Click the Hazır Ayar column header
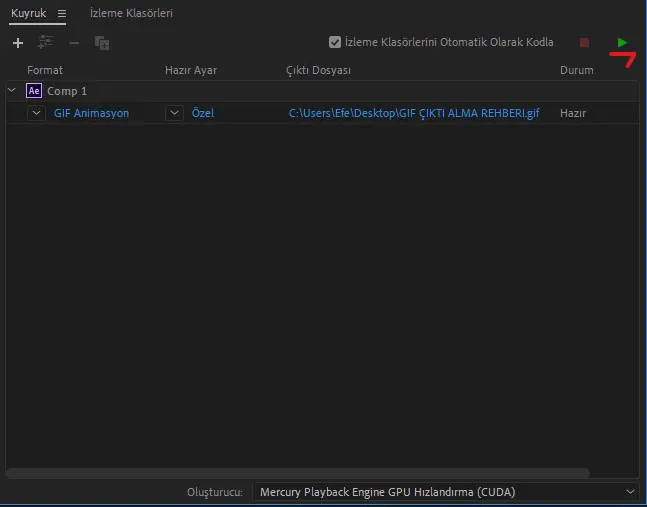 191,70
